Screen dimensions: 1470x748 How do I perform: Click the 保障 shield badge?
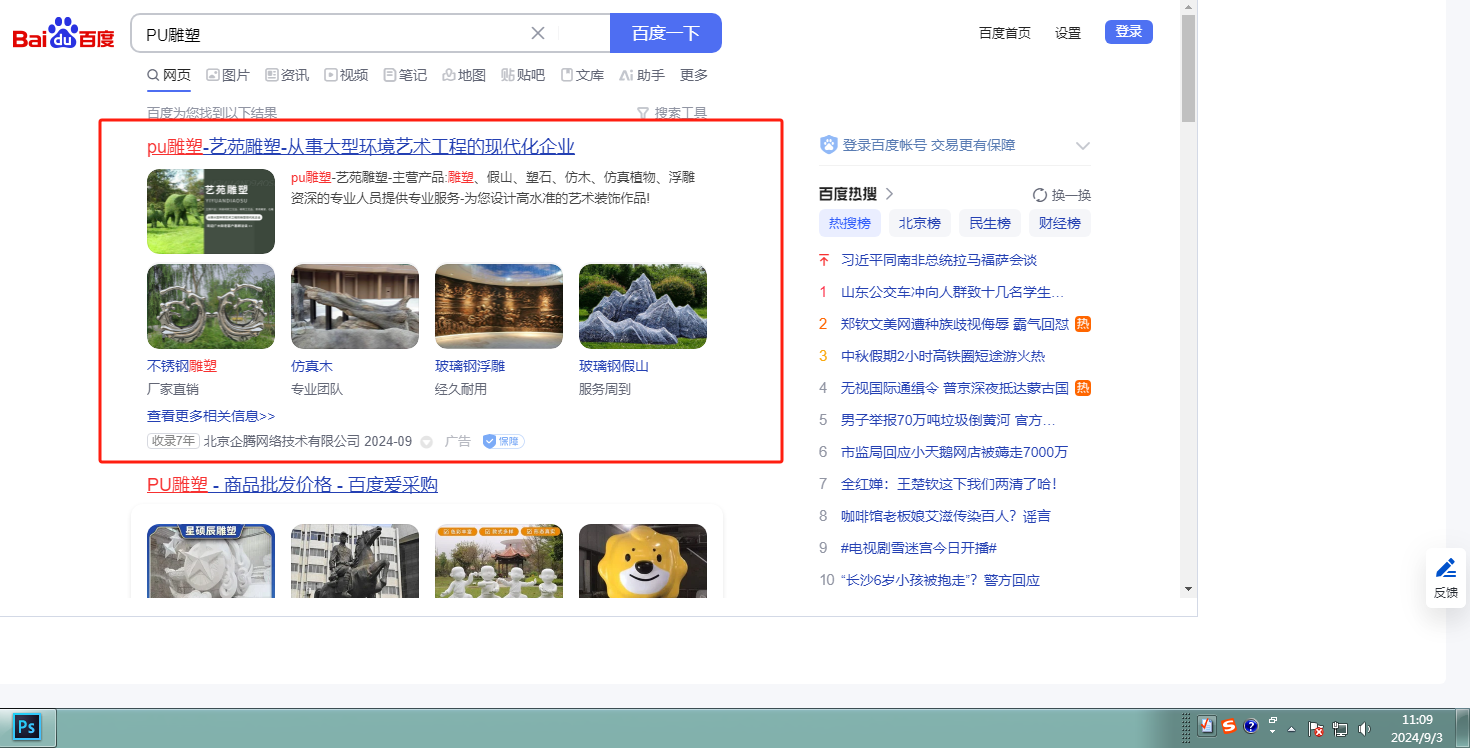coord(503,441)
